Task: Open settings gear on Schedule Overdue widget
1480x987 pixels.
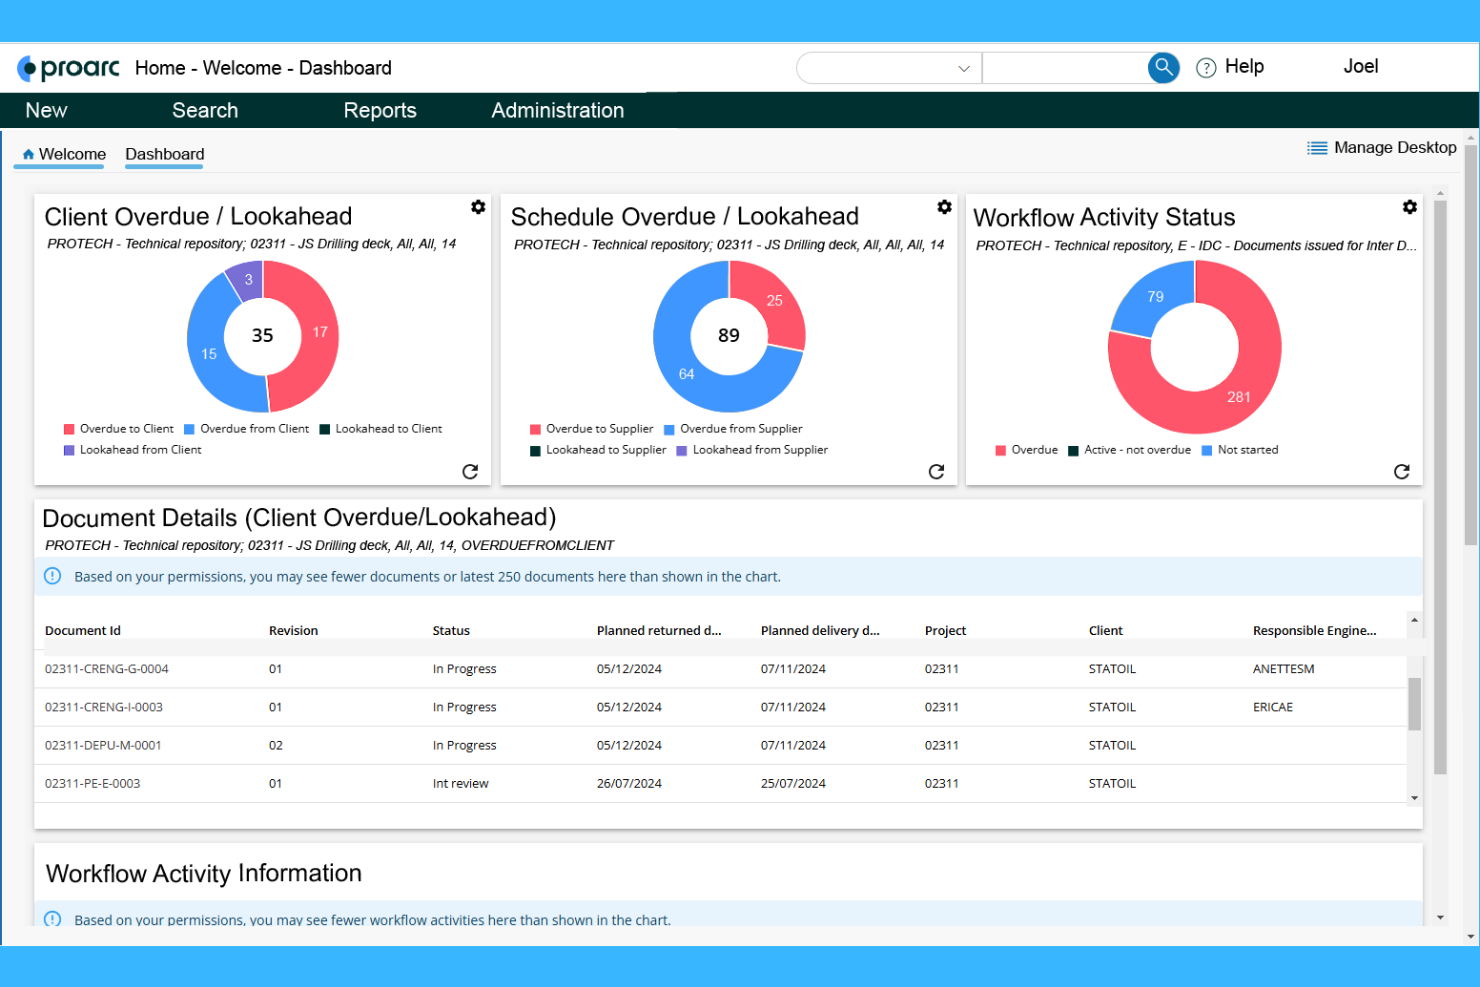Action: (x=944, y=207)
